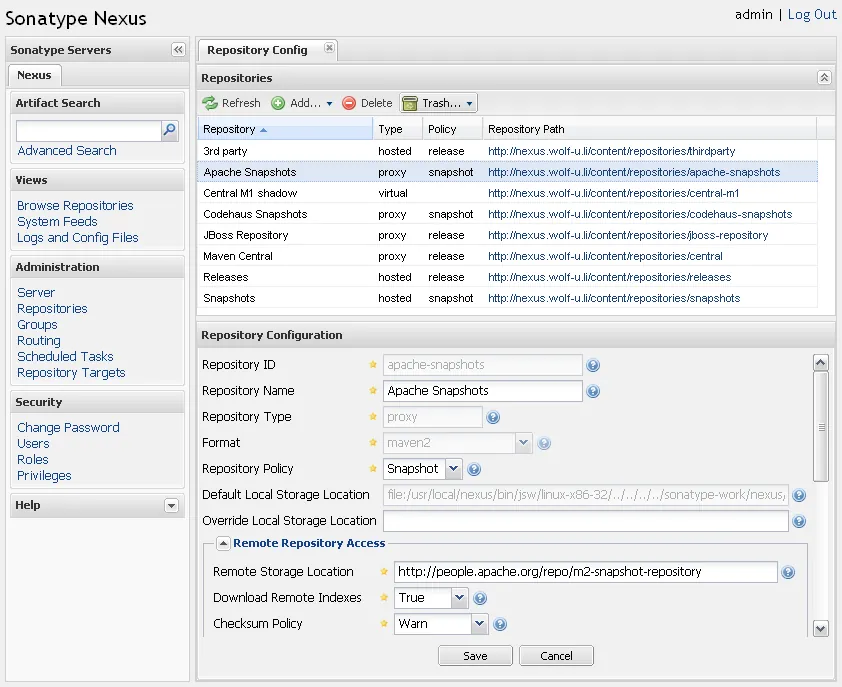Open help icon for Override Local Storage Location
Image resolution: width=842 pixels, height=687 pixels.
(x=799, y=521)
